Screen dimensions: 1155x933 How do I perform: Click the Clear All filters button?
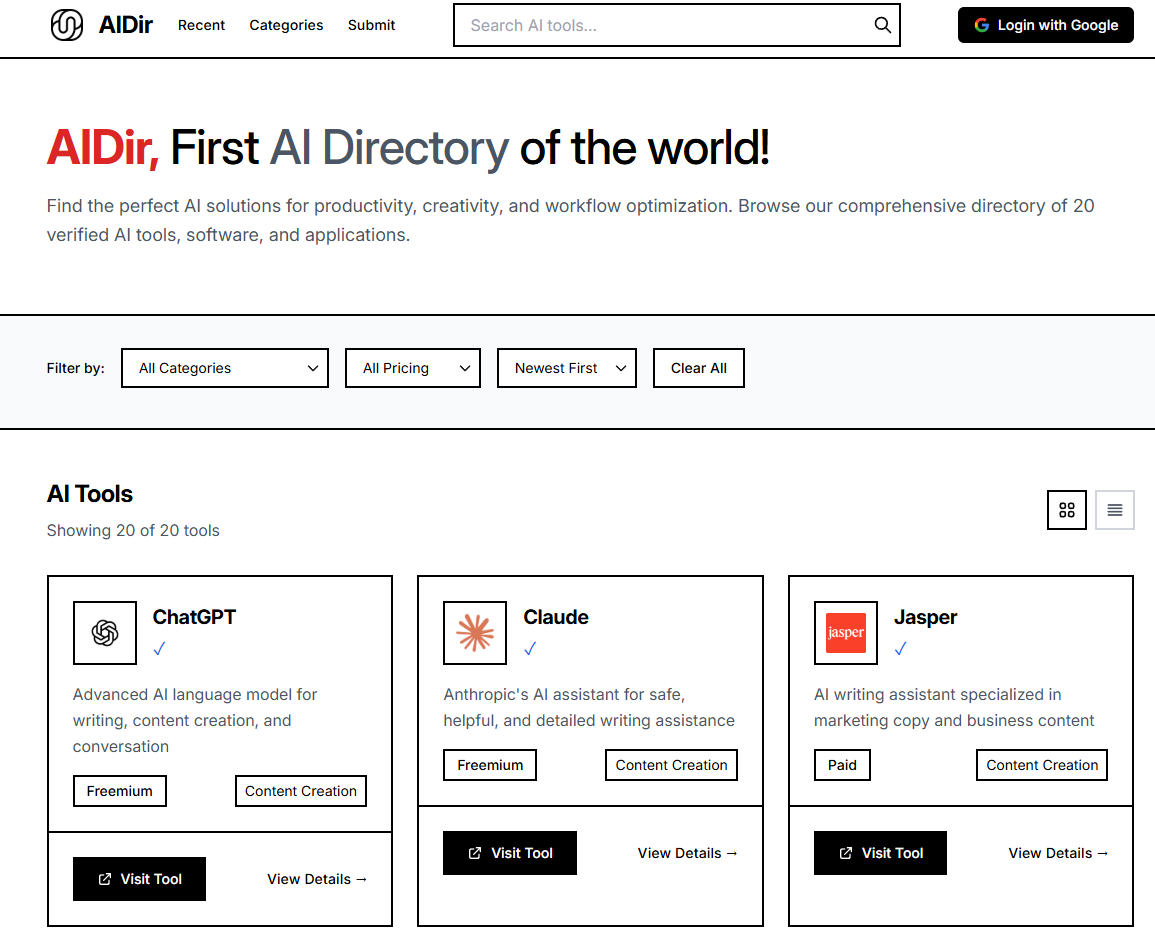coord(698,368)
